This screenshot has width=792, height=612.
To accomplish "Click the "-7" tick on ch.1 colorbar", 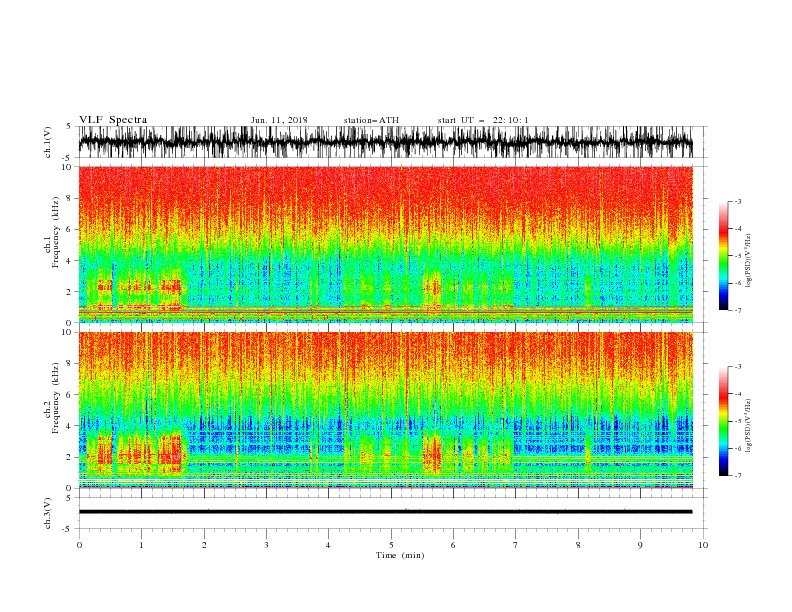I will click(737, 310).
